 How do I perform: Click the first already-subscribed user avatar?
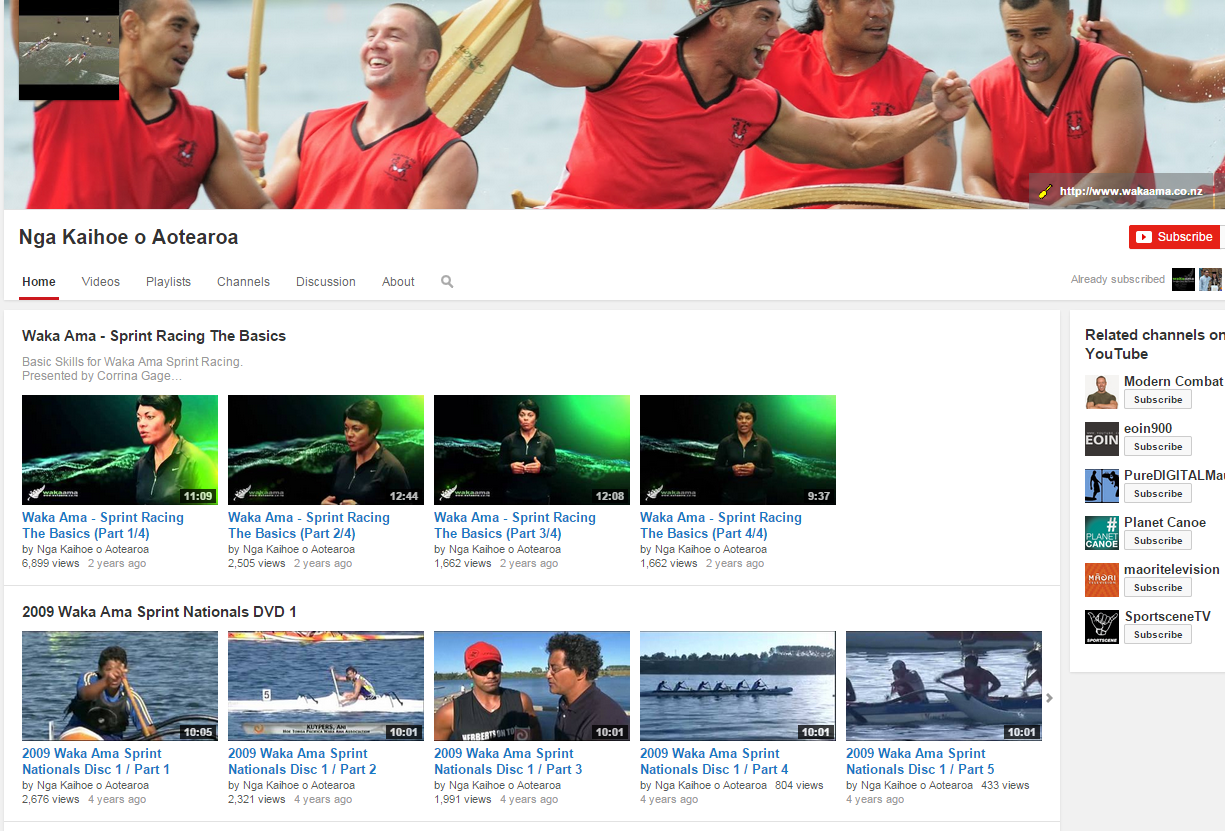coord(1183,280)
